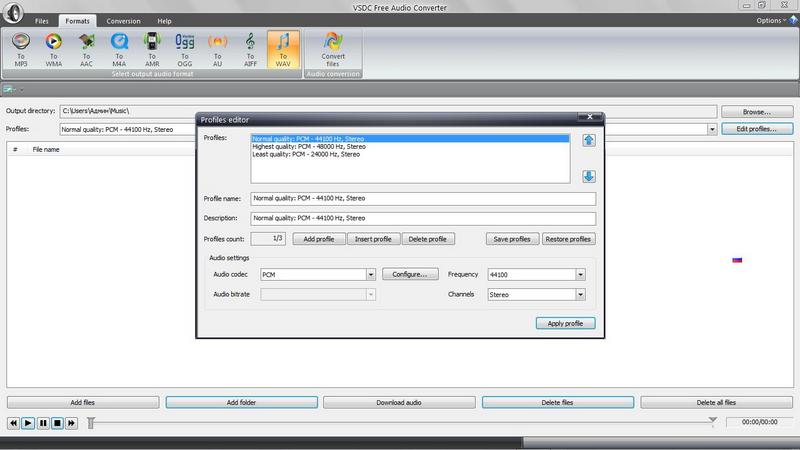Click the help icon beside Options

click(x=793, y=20)
